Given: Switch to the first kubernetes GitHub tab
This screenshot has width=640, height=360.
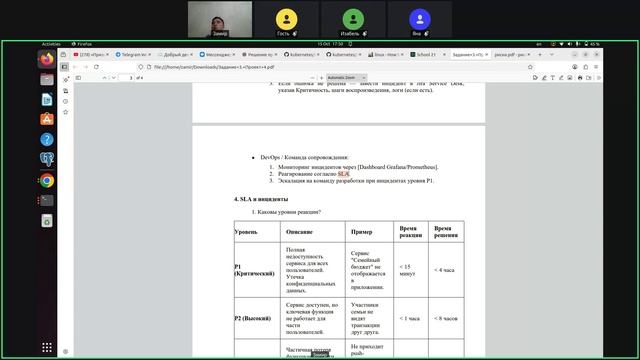Looking at the screenshot, I should (301, 54).
